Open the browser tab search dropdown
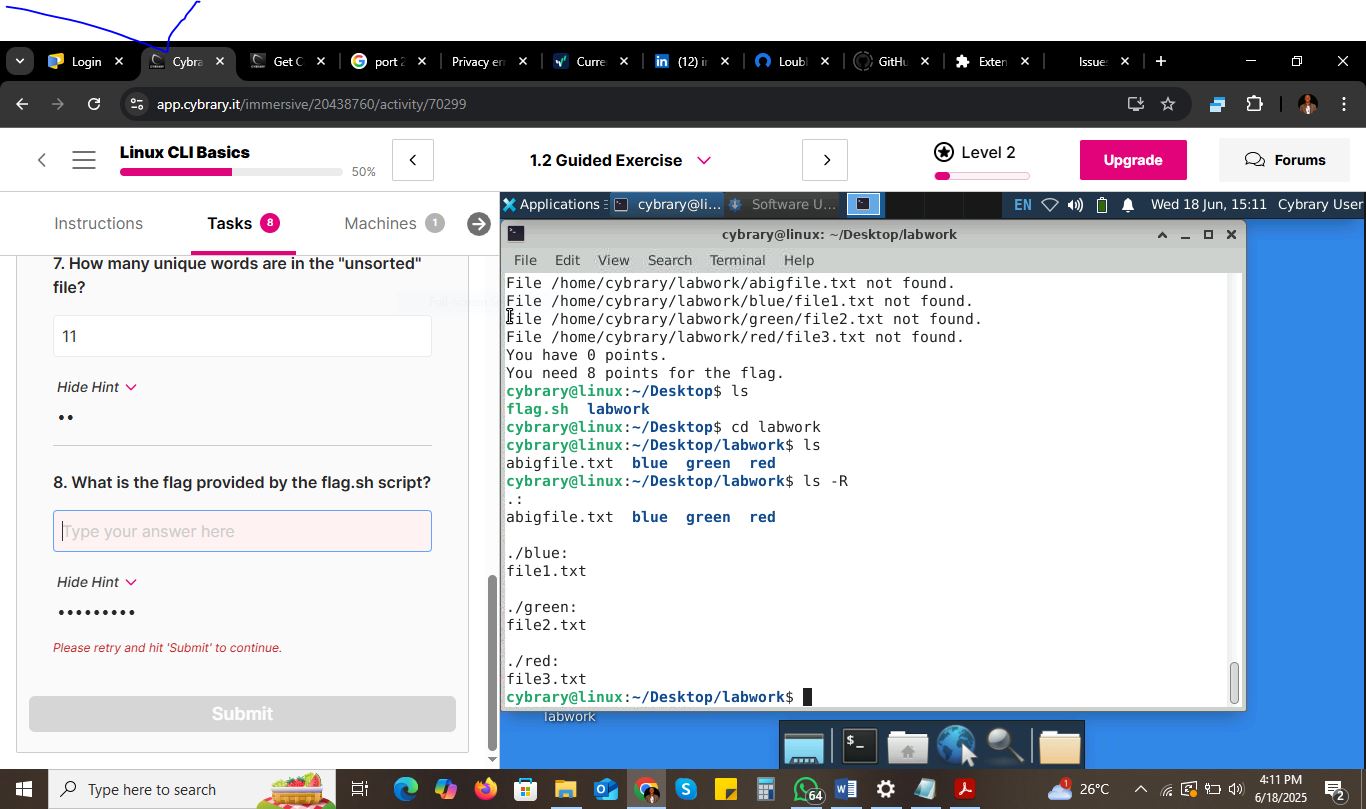Screen dimensions: 1366x809 [x=19, y=62]
